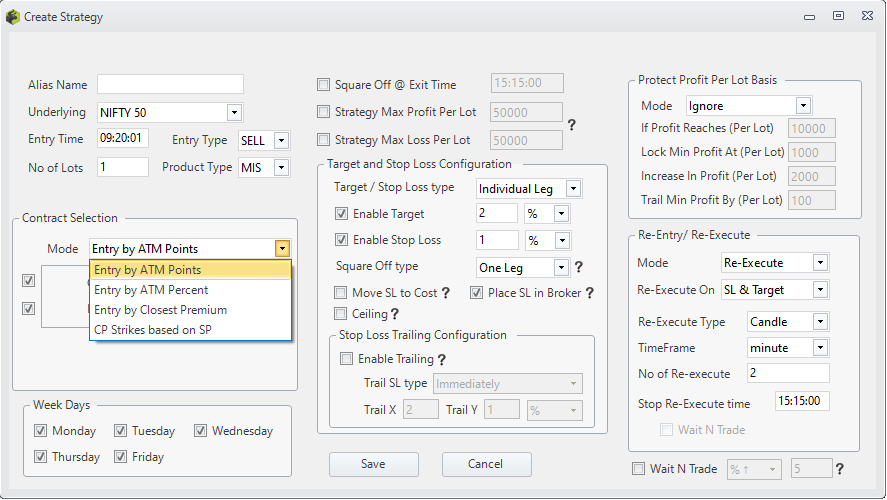Click Enable Trailing help question mark

click(x=442, y=359)
